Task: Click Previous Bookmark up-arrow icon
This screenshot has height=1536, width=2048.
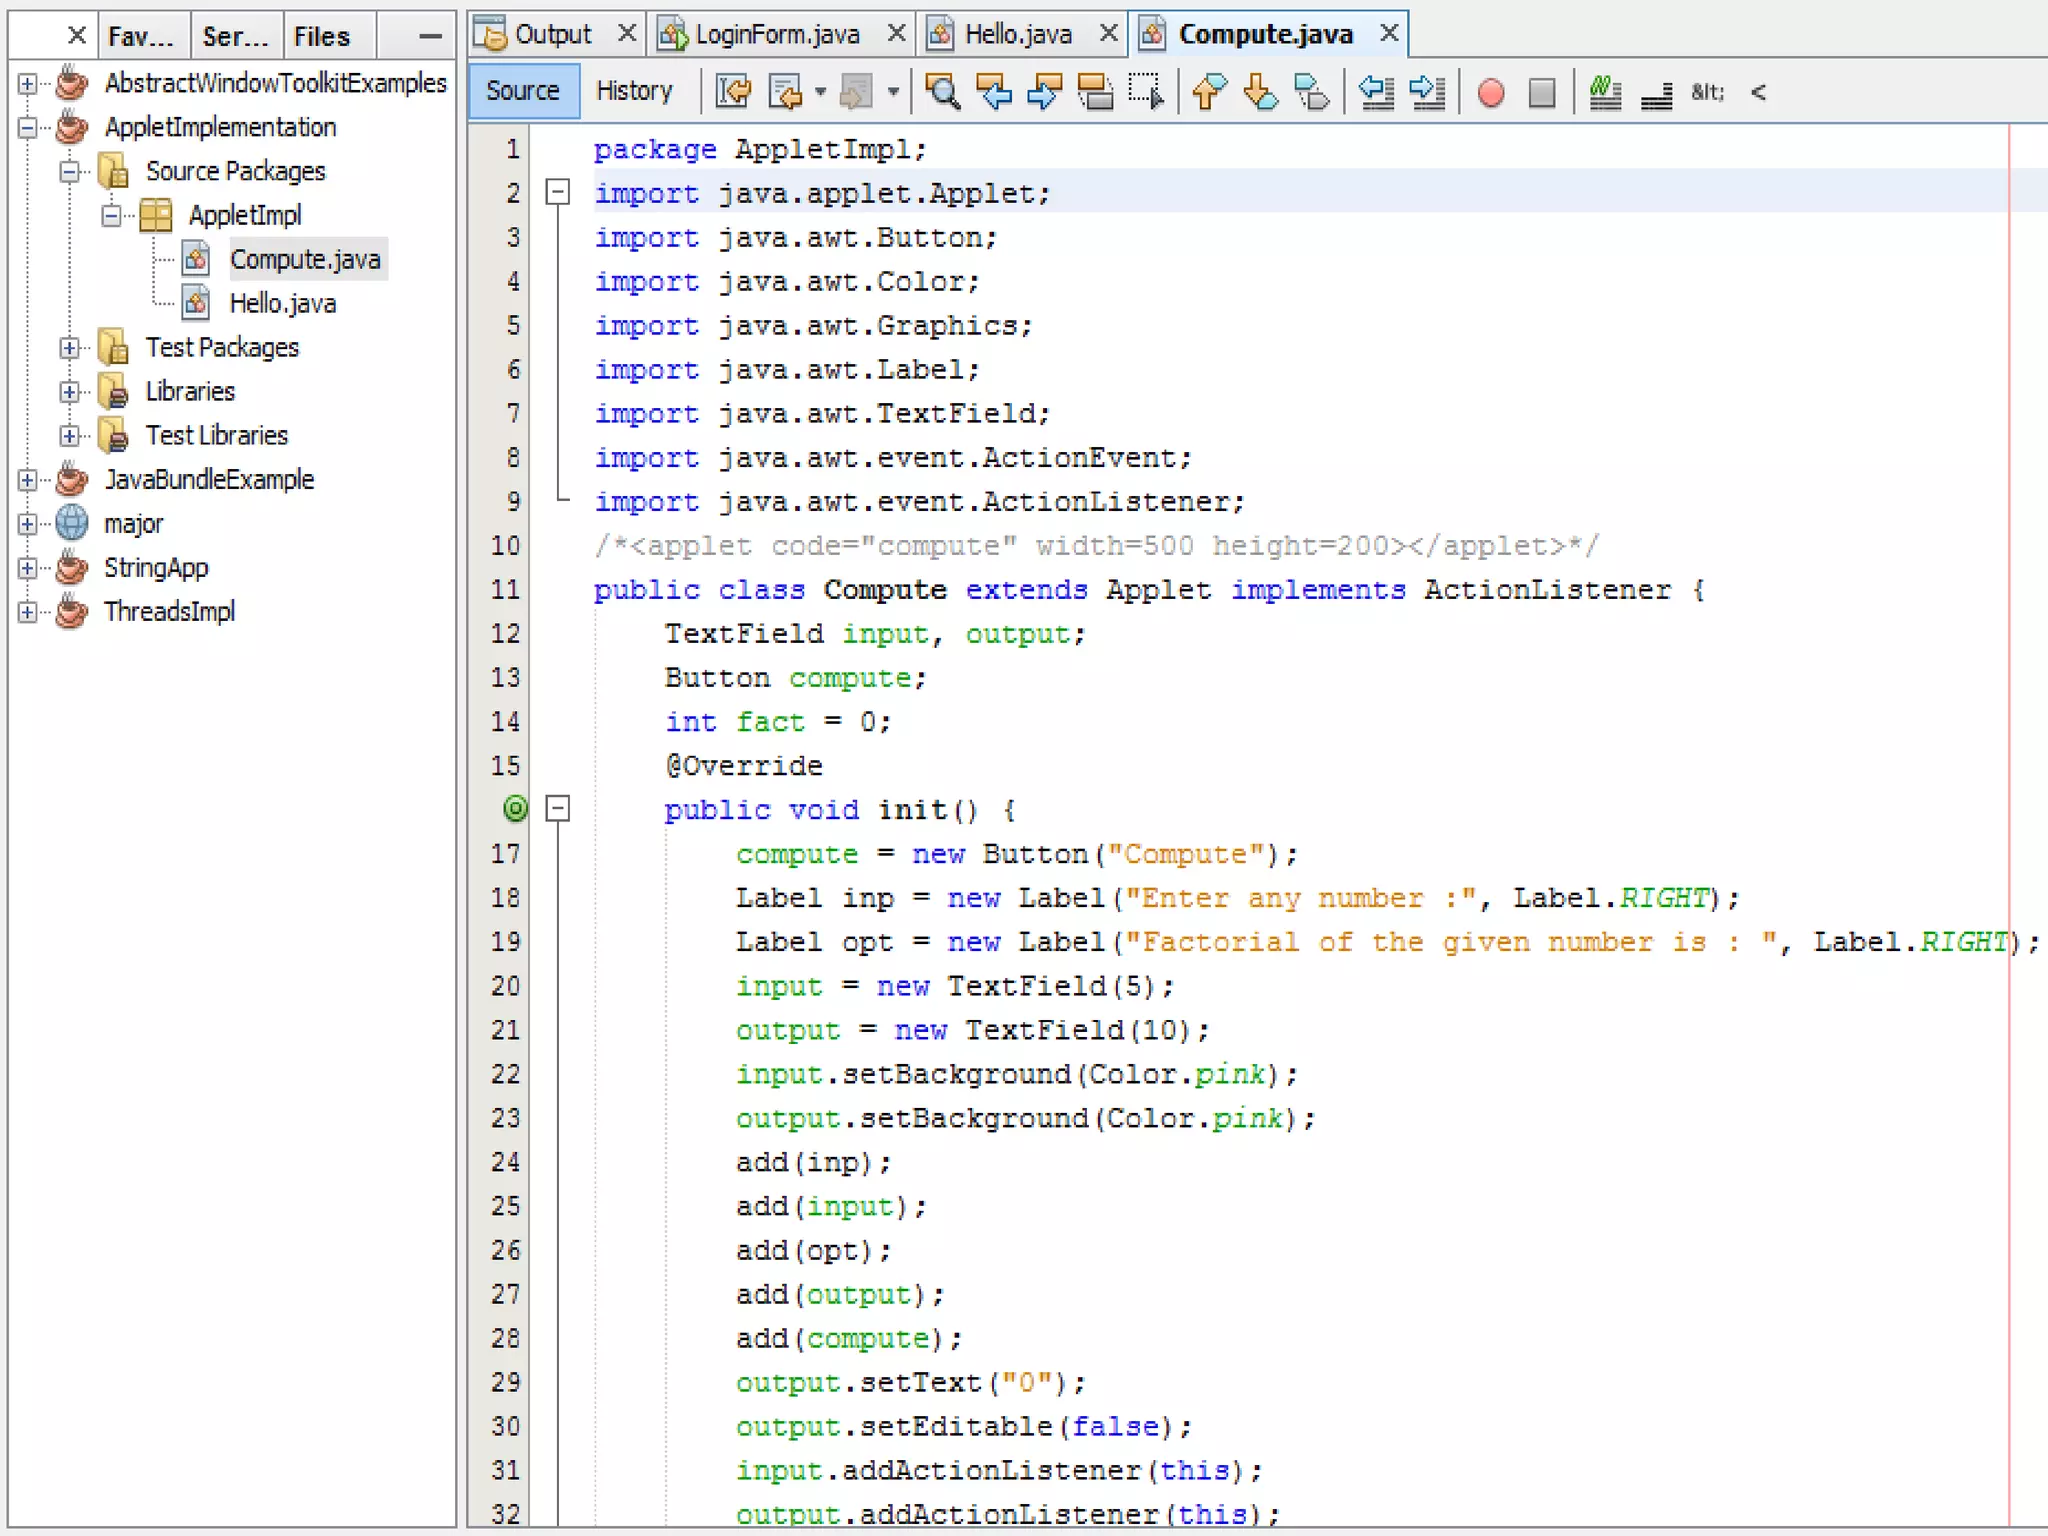Action: point(1209,92)
